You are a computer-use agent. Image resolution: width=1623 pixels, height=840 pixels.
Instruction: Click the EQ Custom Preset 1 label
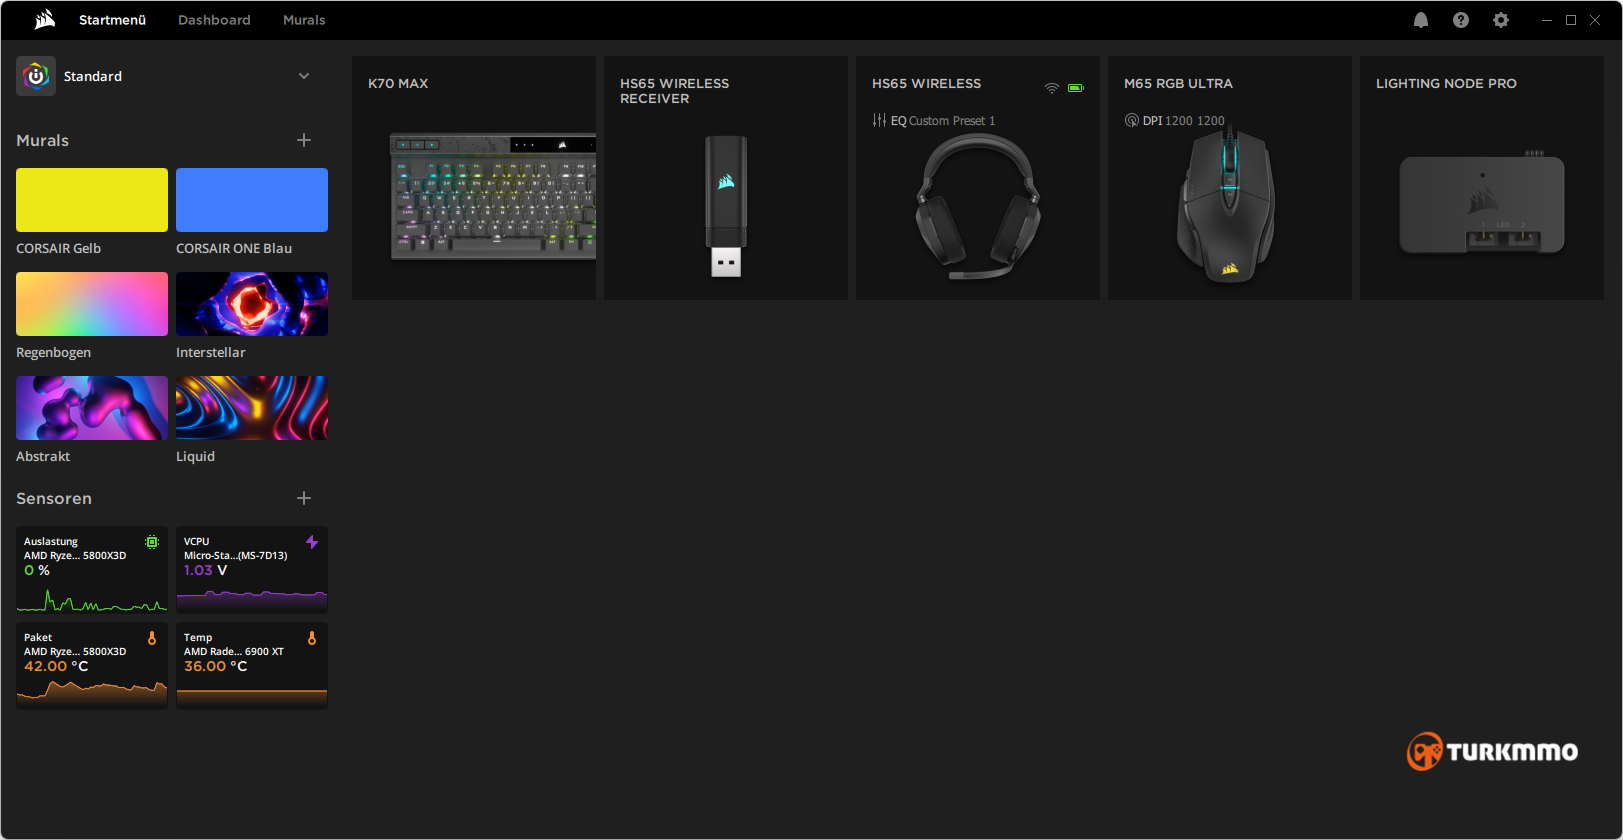pos(943,121)
